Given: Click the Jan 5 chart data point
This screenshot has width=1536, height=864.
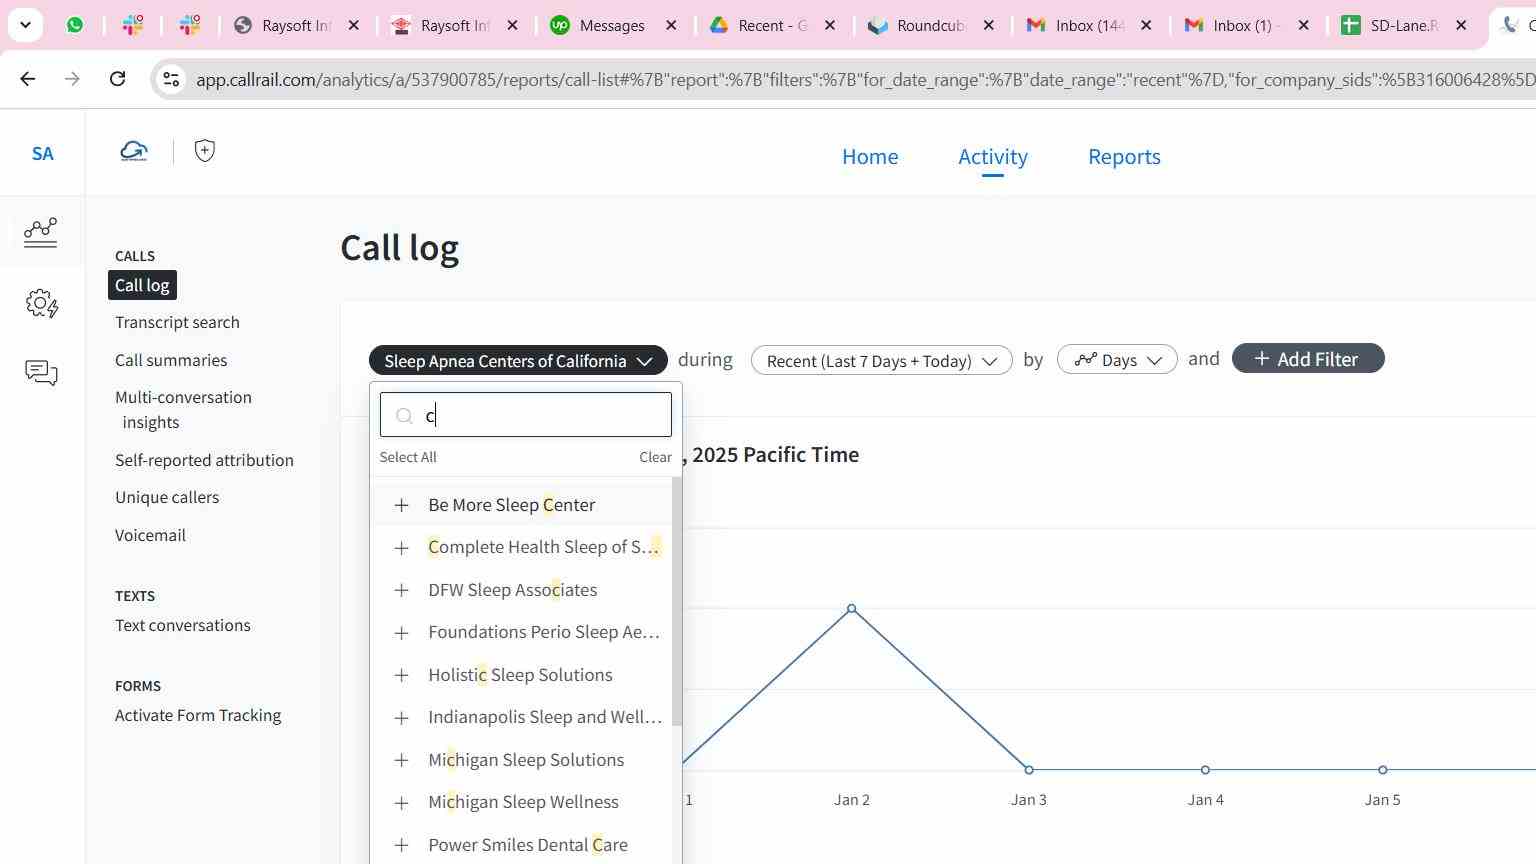Looking at the screenshot, I should coord(1383,770).
